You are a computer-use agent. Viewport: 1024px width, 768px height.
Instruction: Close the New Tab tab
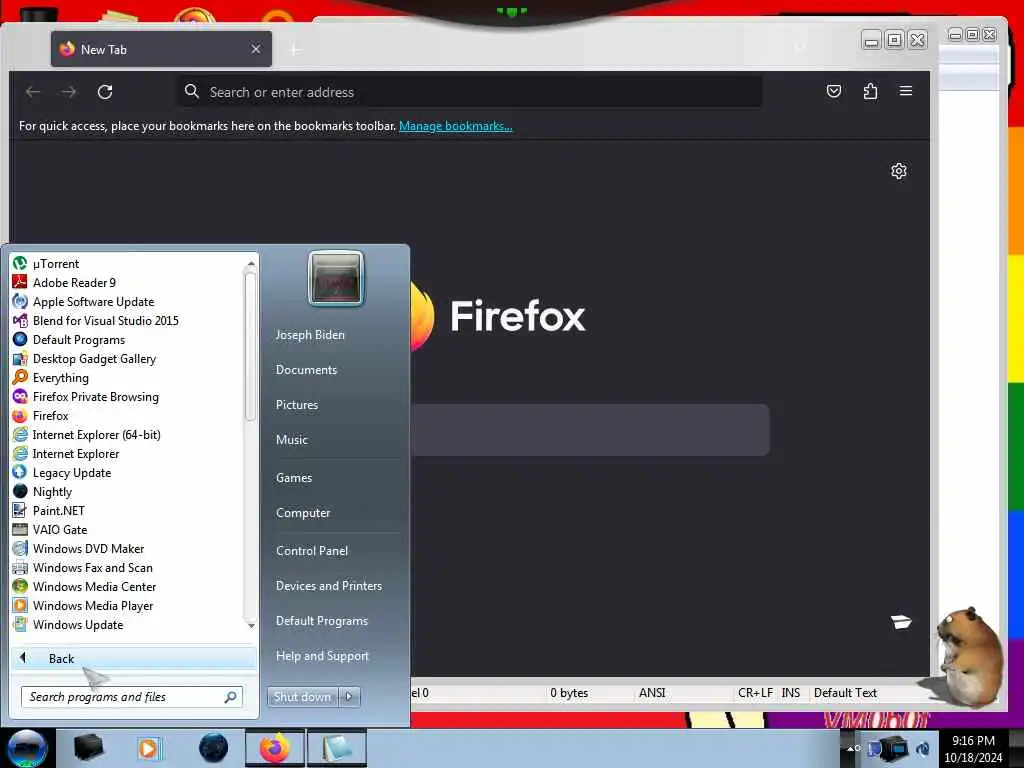[x=256, y=49]
